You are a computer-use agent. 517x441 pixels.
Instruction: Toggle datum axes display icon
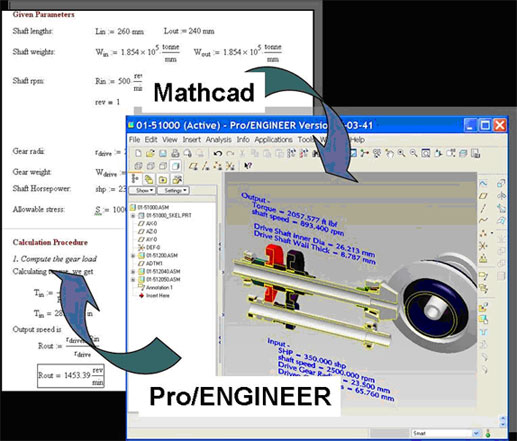(x=206, y=166)
